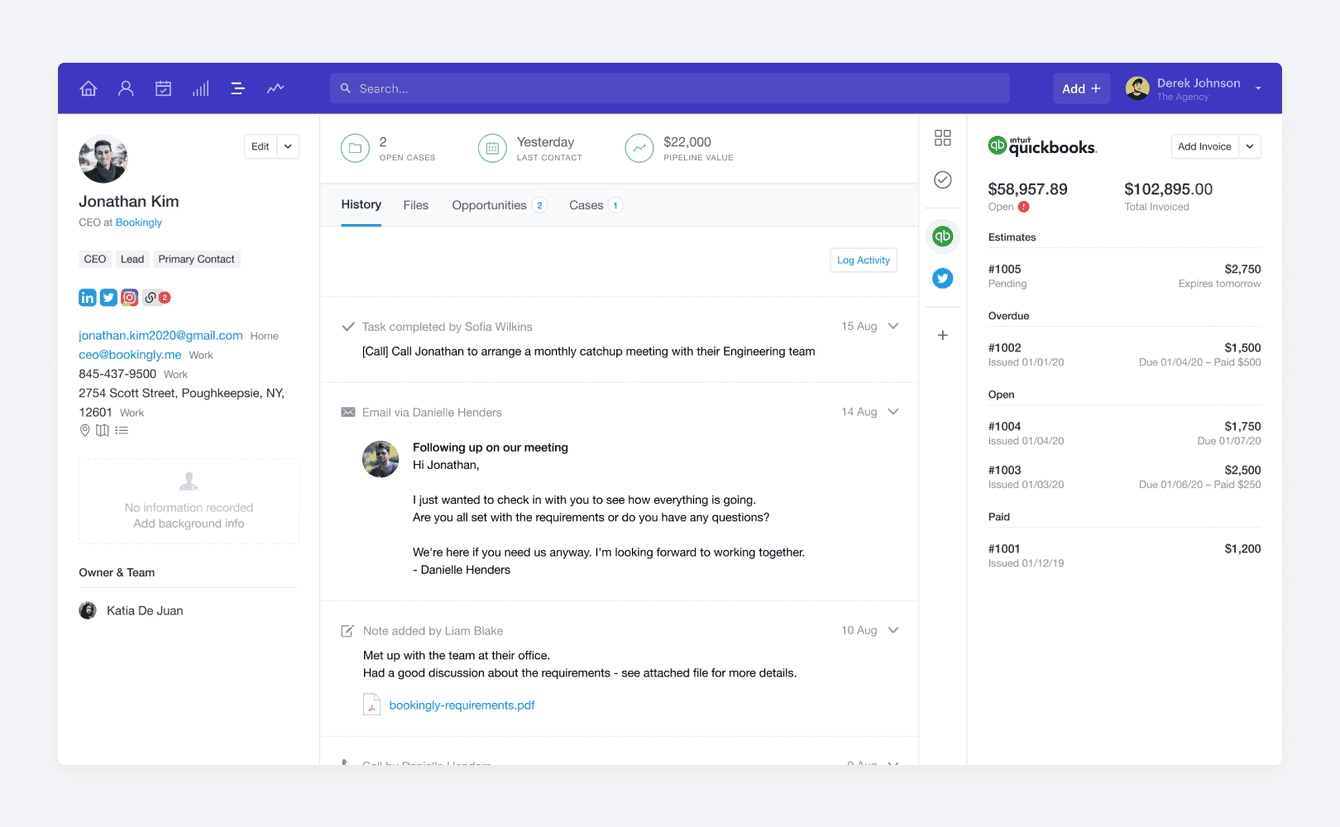Switch to the History tab

point(361,205)
